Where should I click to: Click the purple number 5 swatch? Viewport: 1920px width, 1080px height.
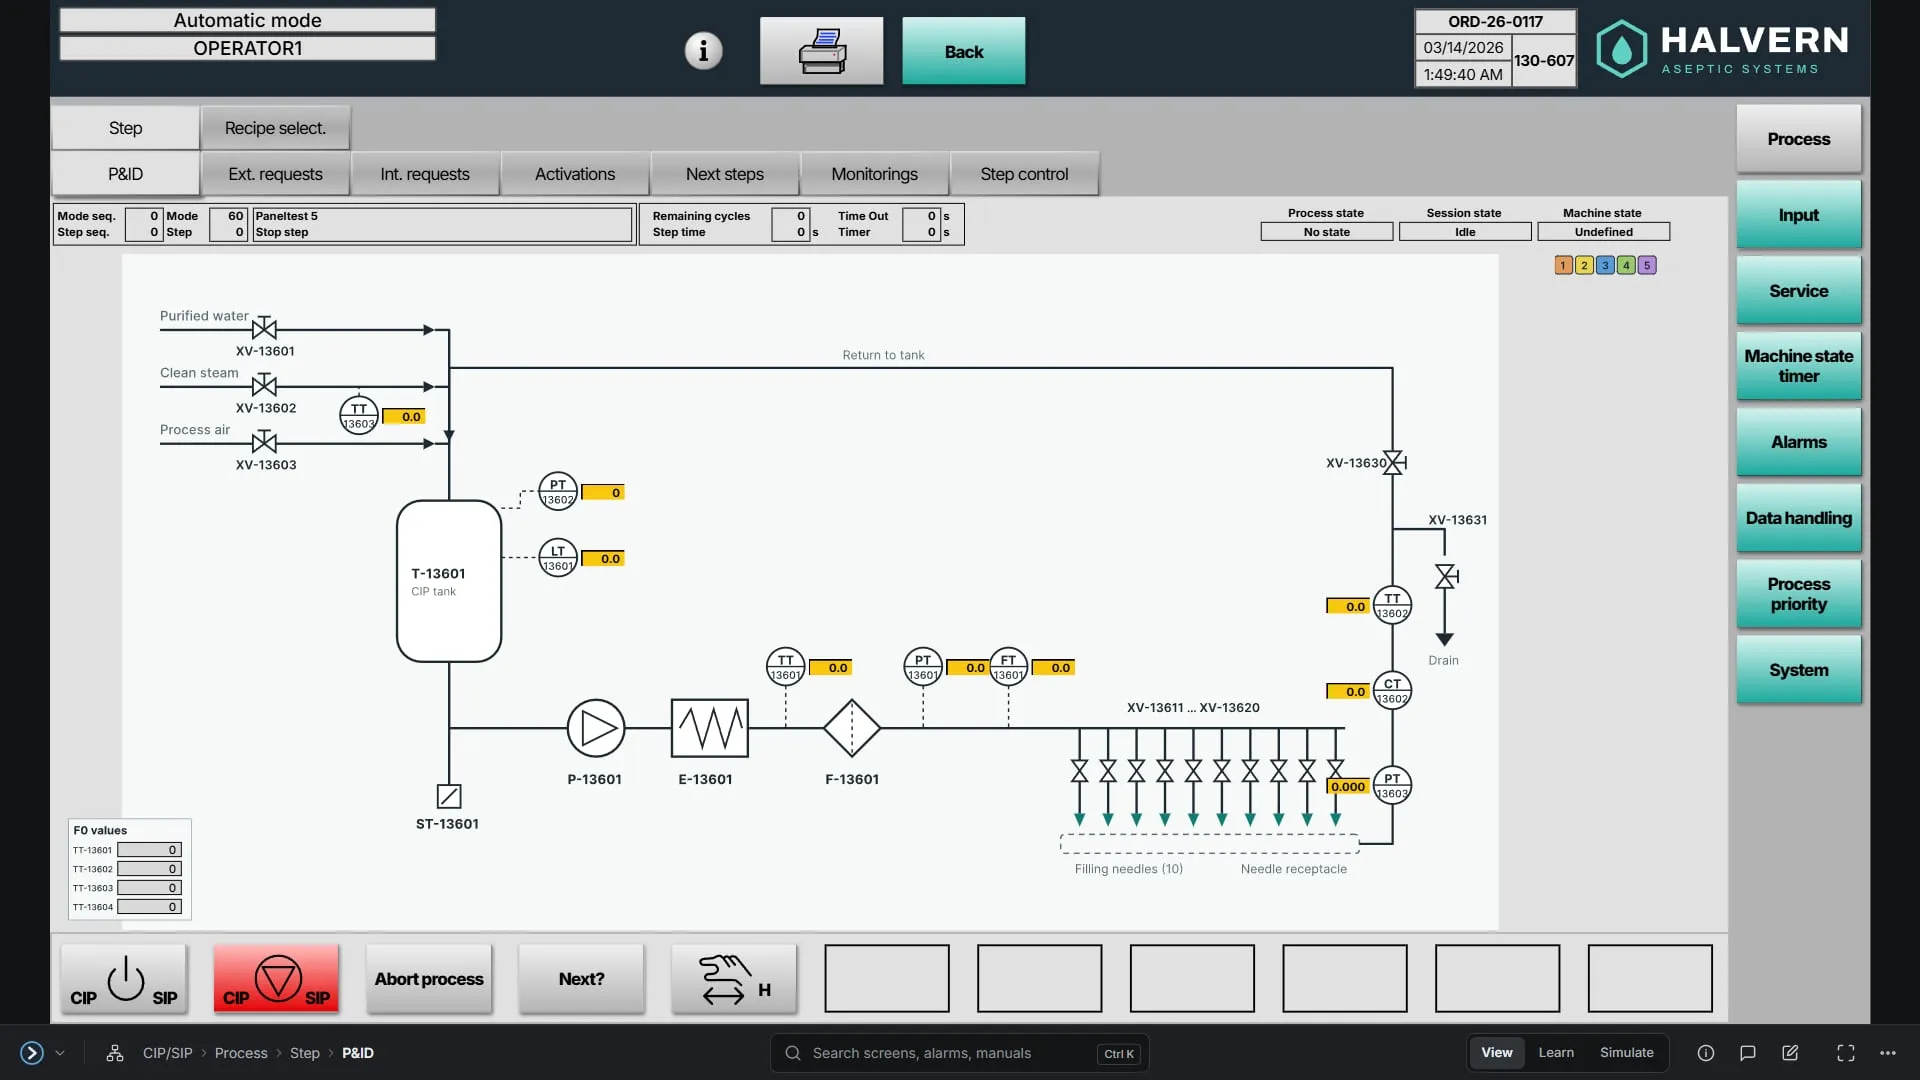click(x=1647, y=265)
